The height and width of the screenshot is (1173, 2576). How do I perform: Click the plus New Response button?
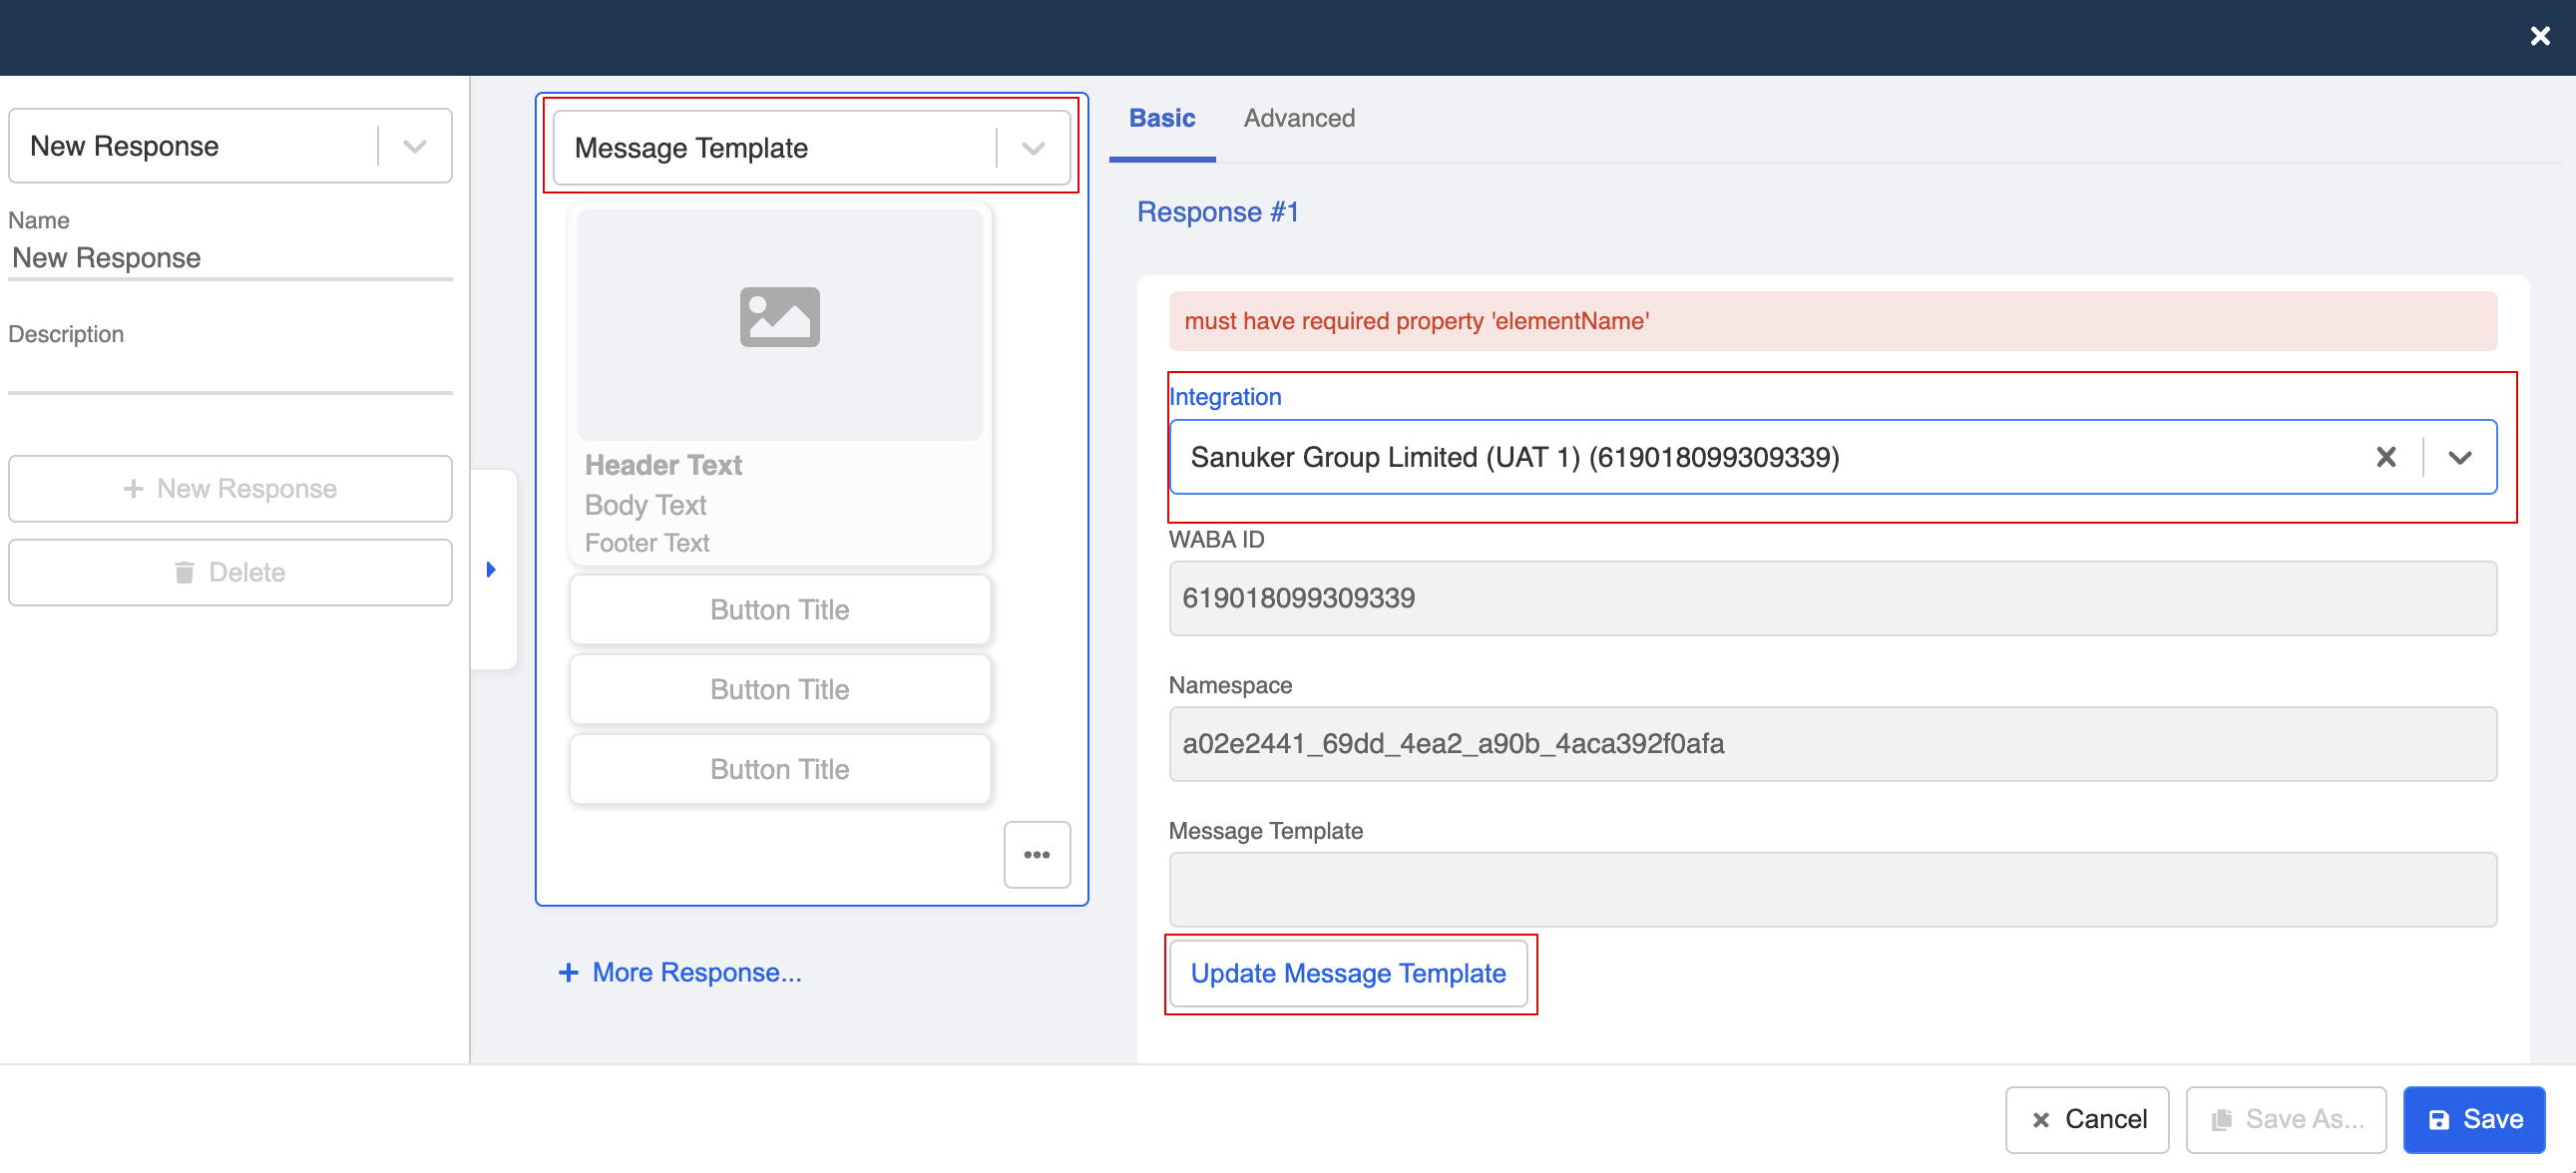tap(230, 488)
